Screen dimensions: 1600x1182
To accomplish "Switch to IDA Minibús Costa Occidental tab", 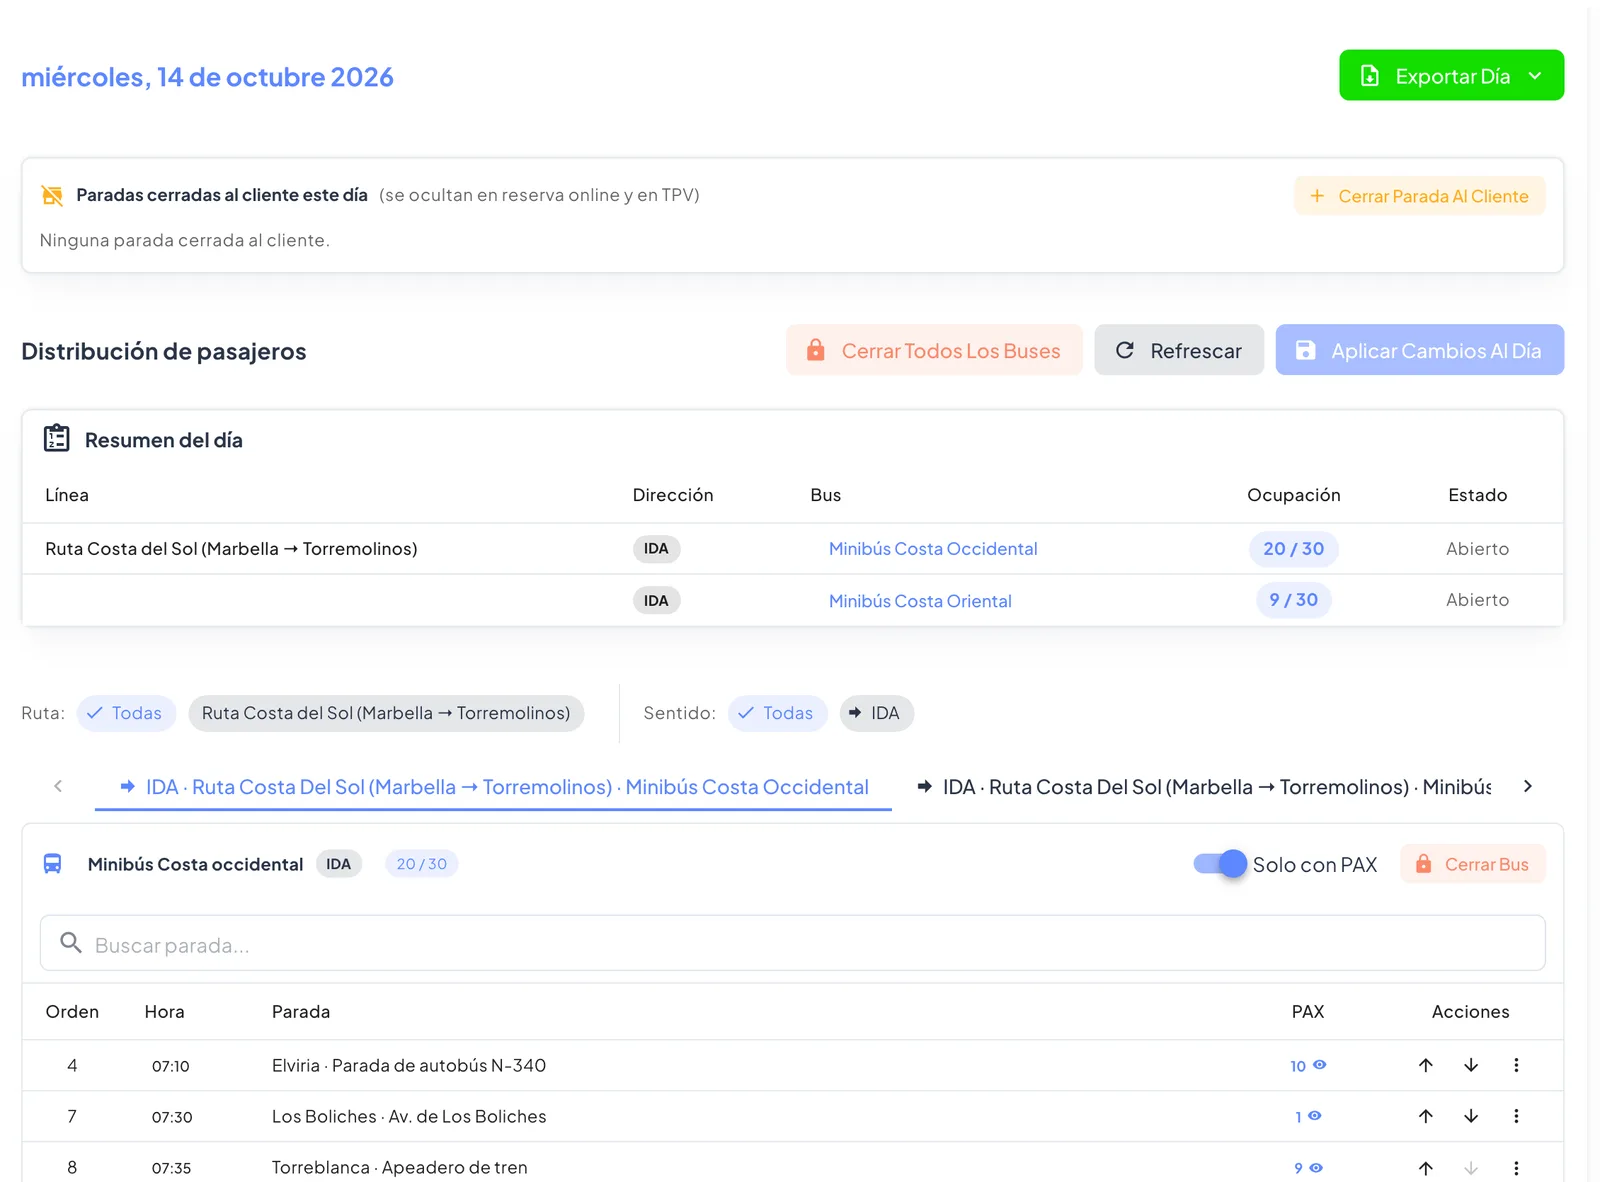I will tap(493, 787).
